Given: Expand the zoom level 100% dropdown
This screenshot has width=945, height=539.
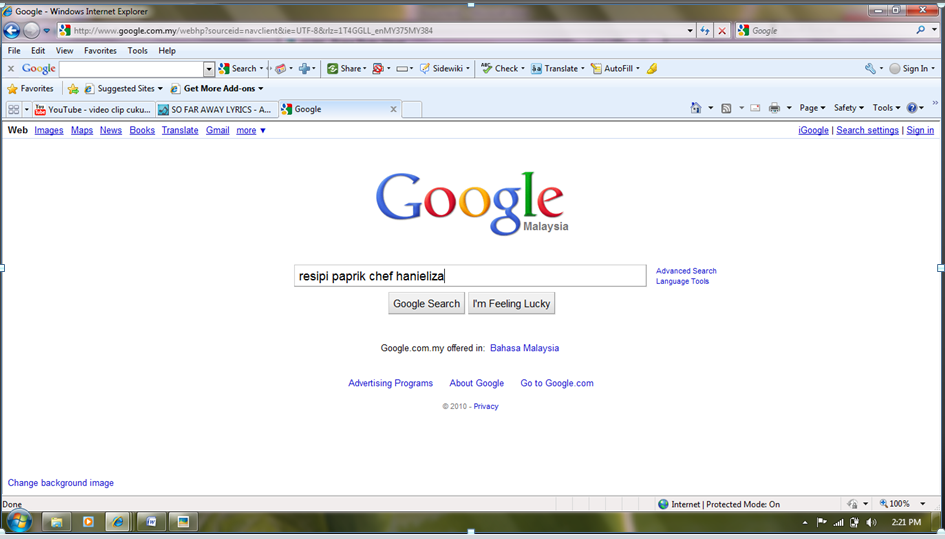Looking at the screenshot, I should (922, 503).
